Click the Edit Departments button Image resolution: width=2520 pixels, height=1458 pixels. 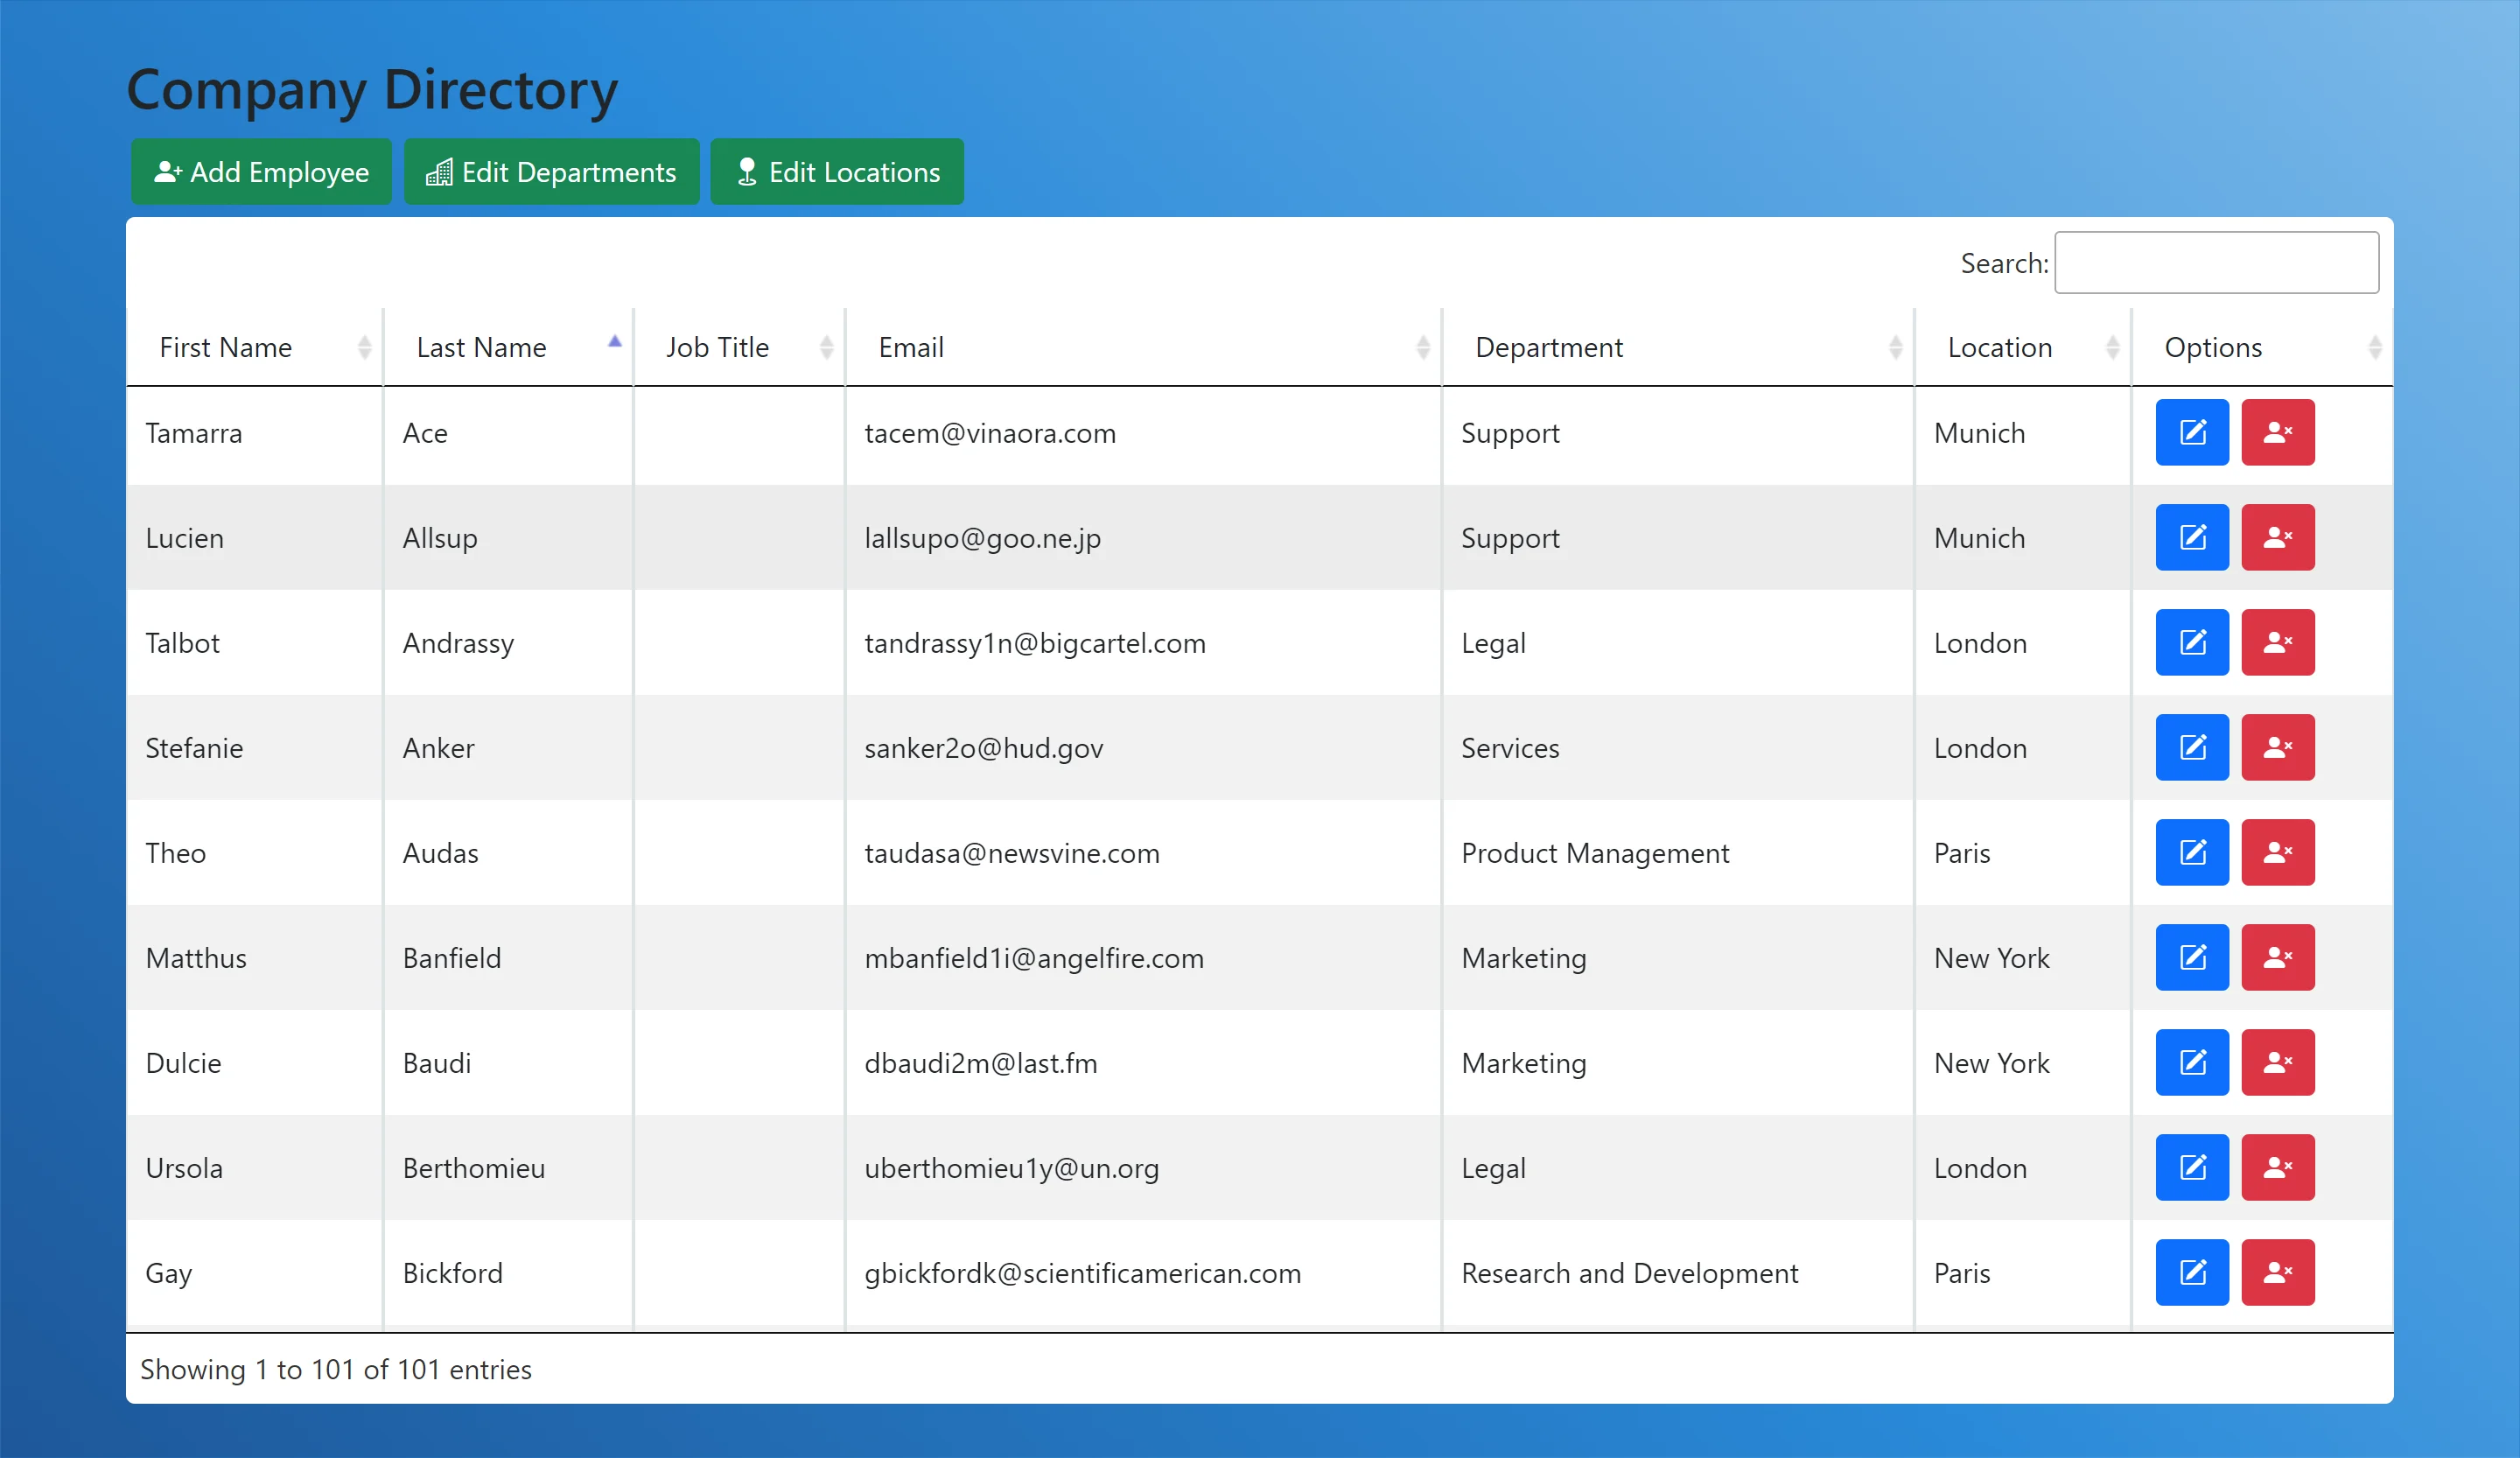pyautogui.click(x=551, y=171)
